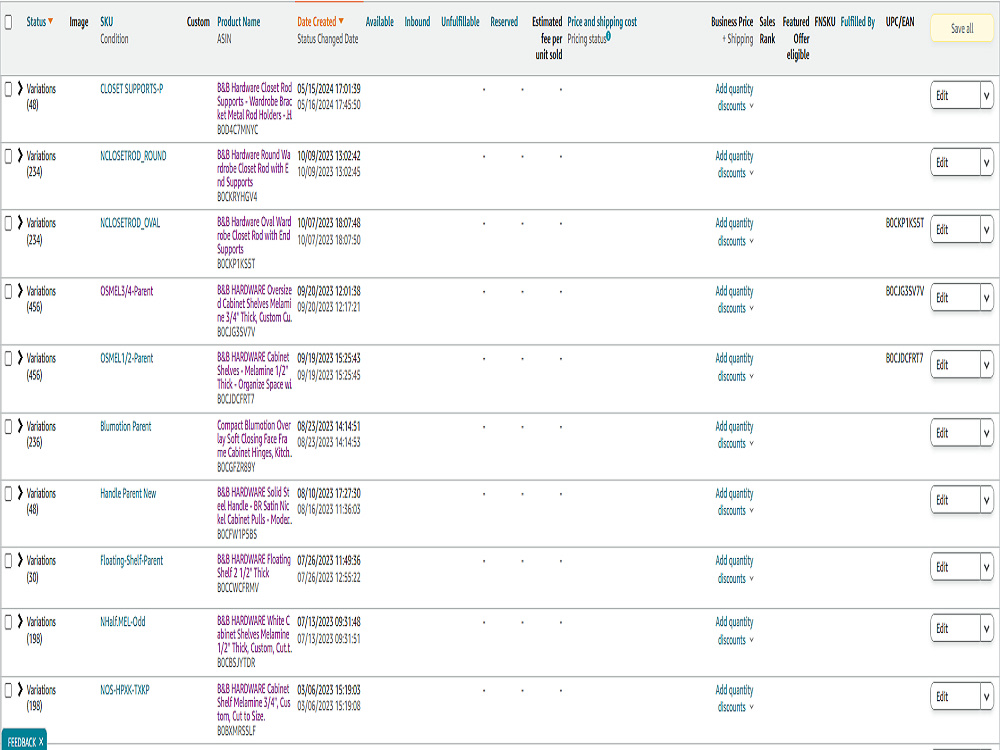Close the Feedback tab with X
The height and width of the screenshot is (750, 1000).
click(x=41, y=742)
